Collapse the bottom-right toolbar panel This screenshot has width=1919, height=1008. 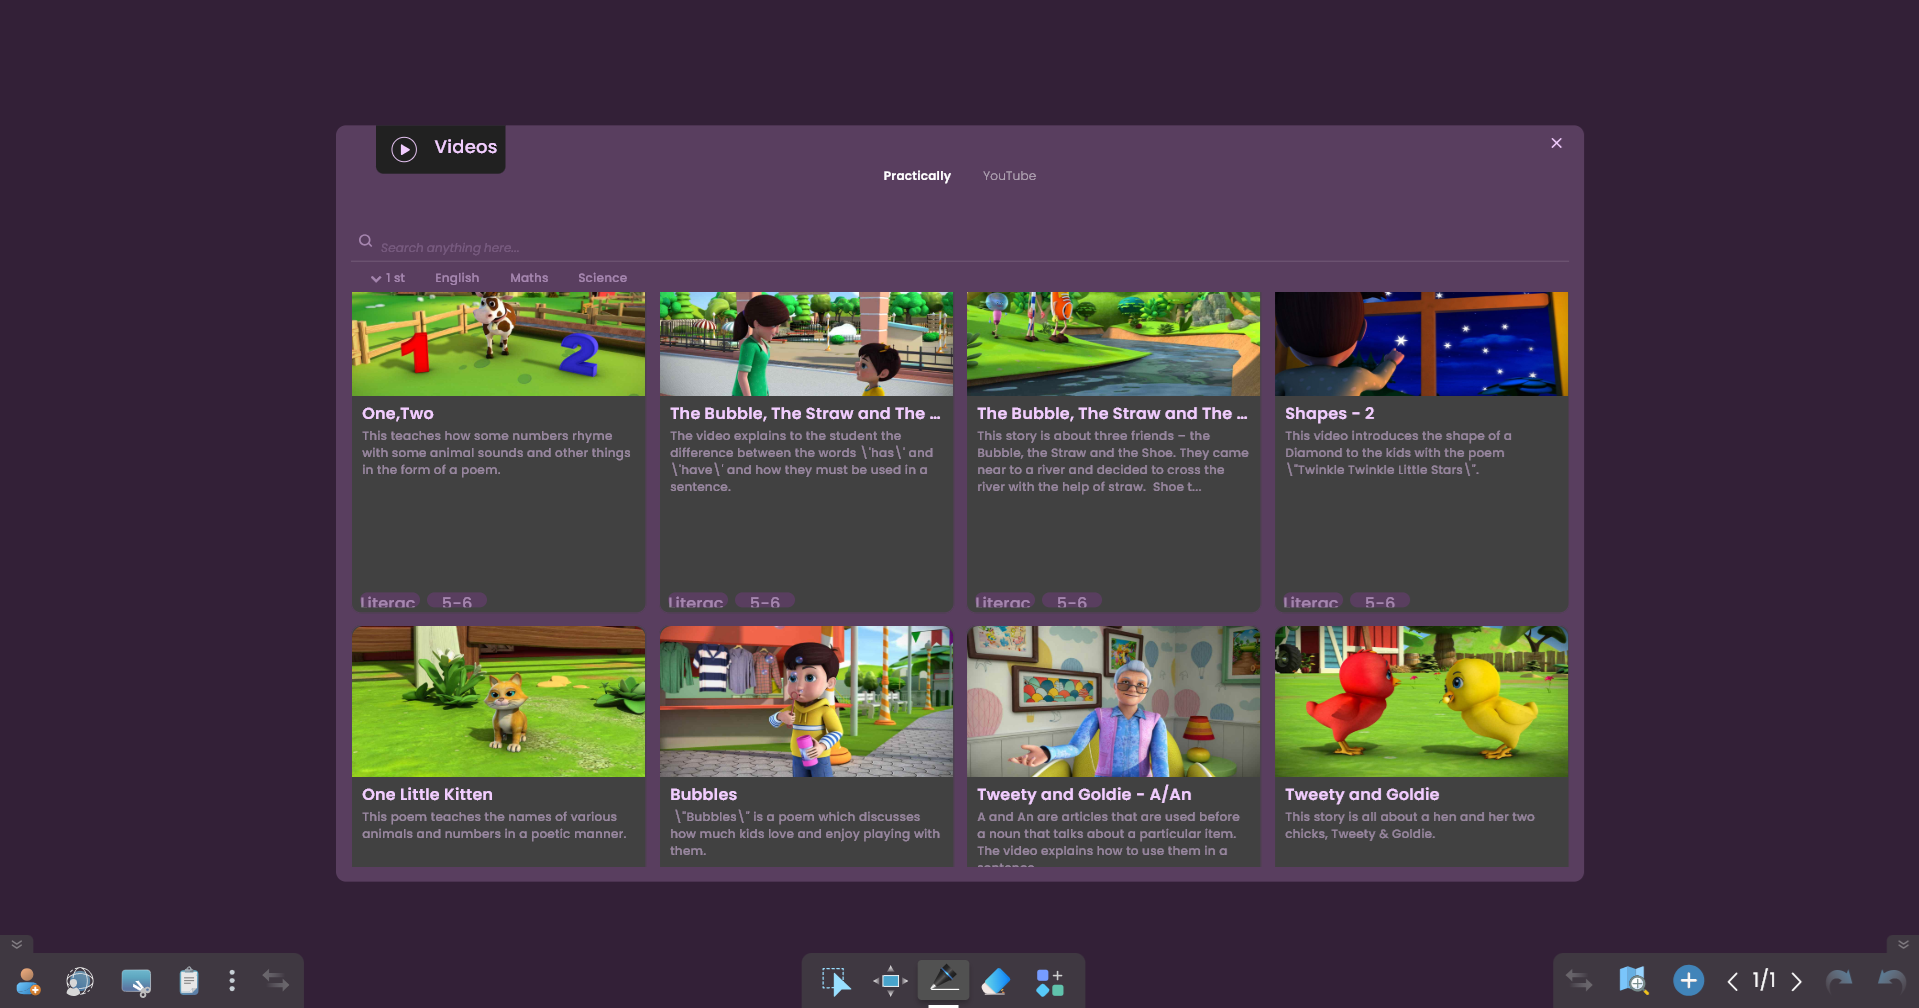click(x=1902, y=944)
